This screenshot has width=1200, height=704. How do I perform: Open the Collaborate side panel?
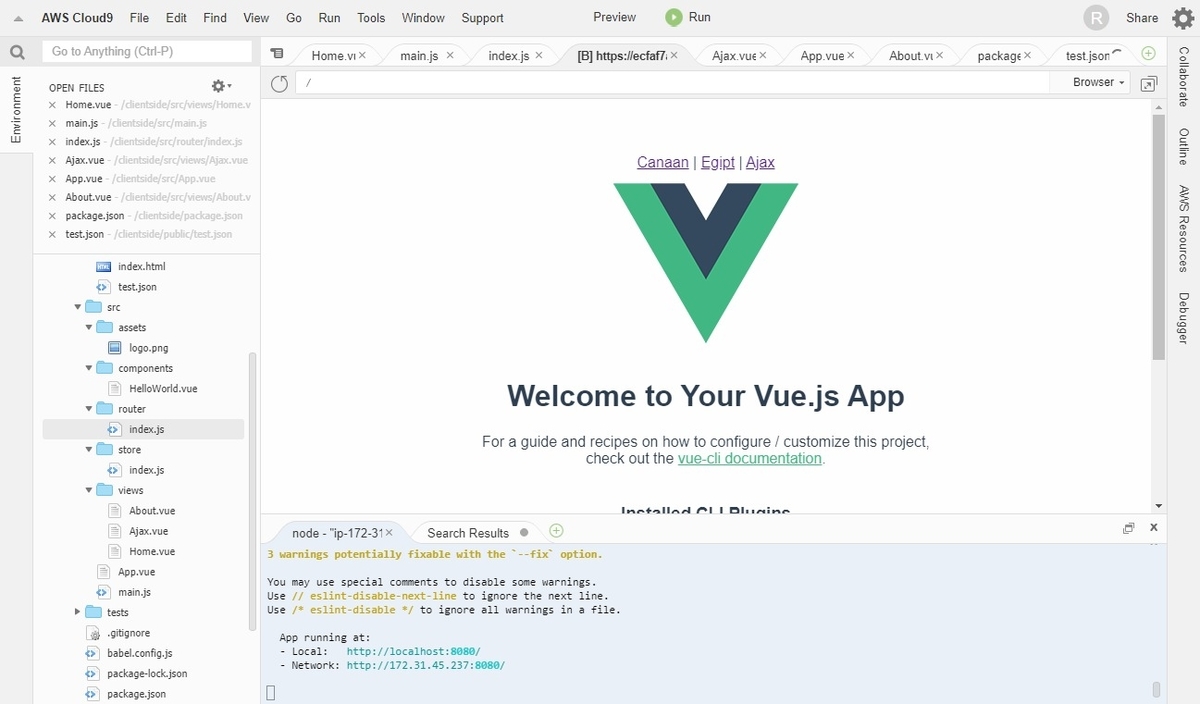(1183, 75)
